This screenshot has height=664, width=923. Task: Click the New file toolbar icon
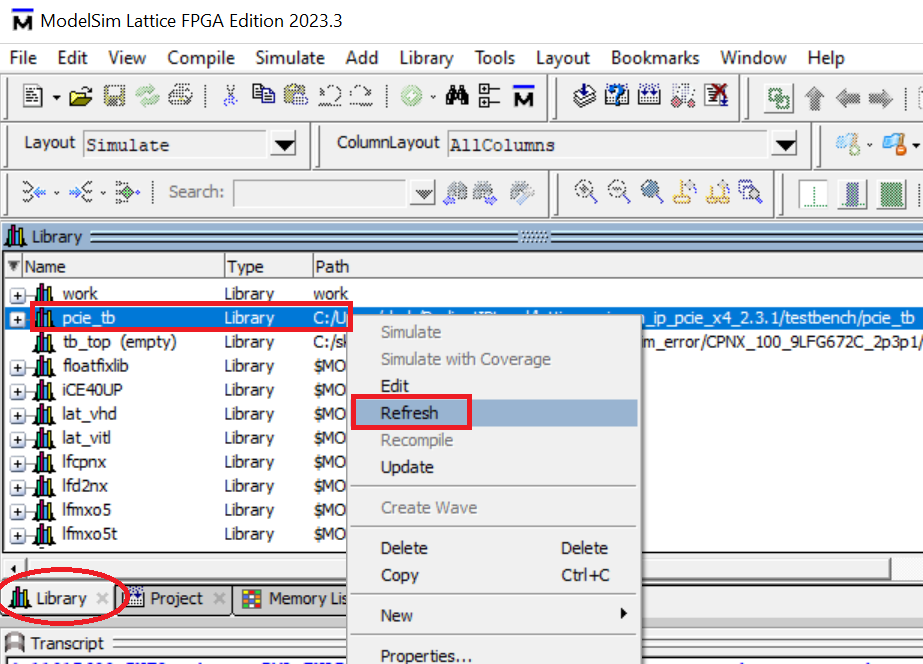pos(33,96)
